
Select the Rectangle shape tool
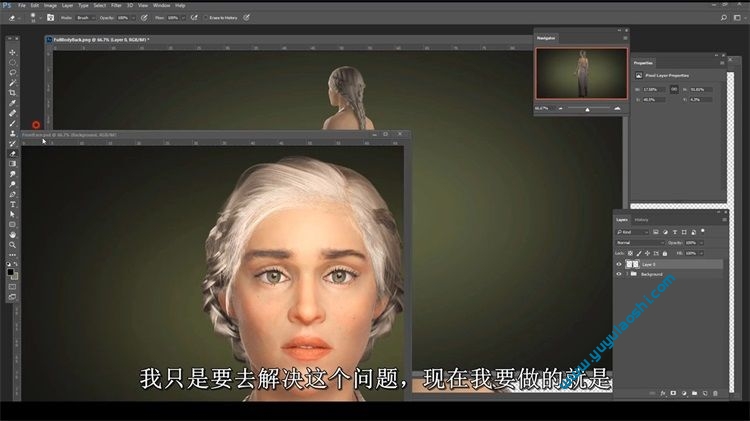[12, 224]
